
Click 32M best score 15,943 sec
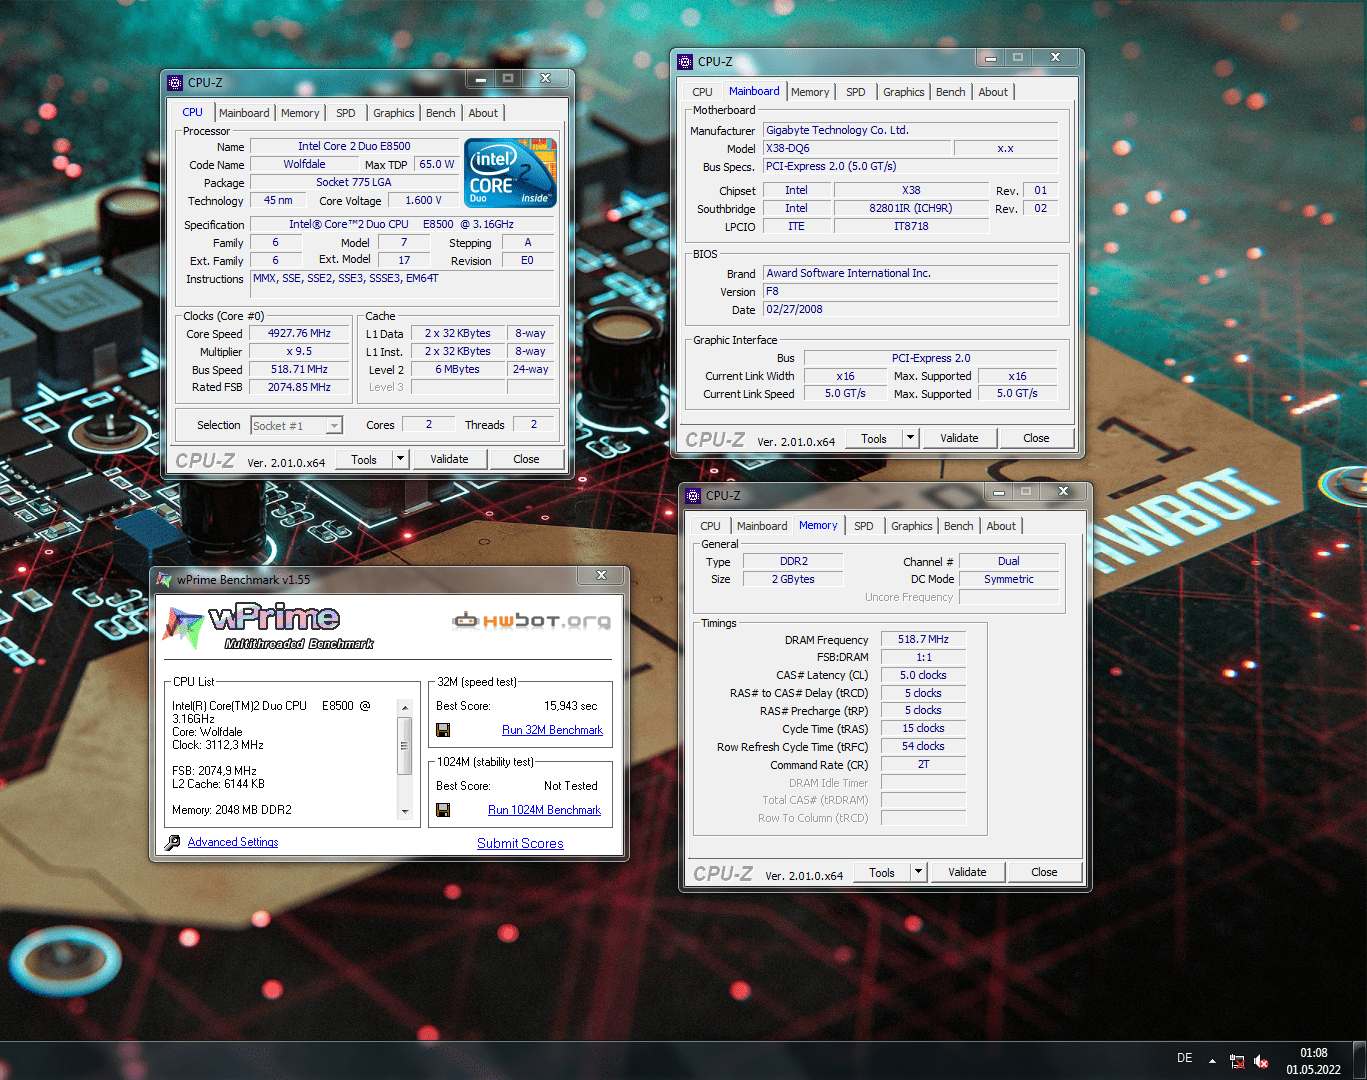(570, 706)
